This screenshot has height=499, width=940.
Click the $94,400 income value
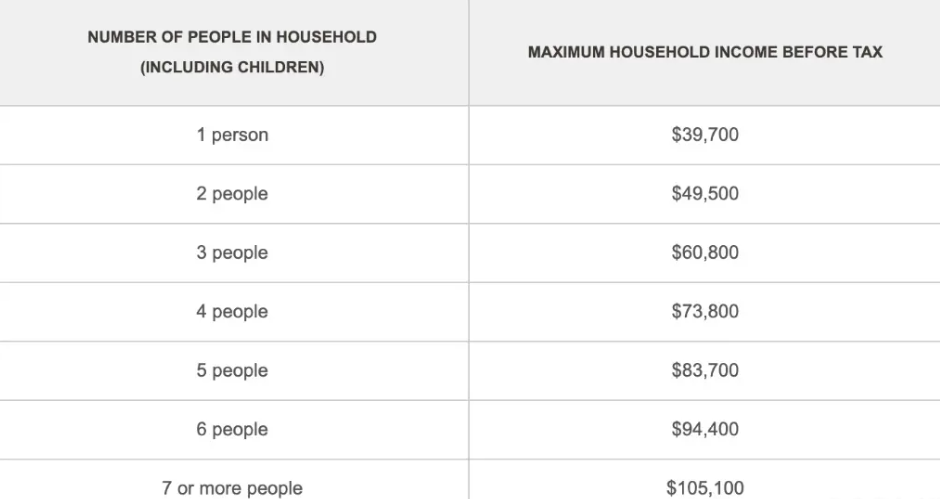pyautogui.click(x=705, y=428)
